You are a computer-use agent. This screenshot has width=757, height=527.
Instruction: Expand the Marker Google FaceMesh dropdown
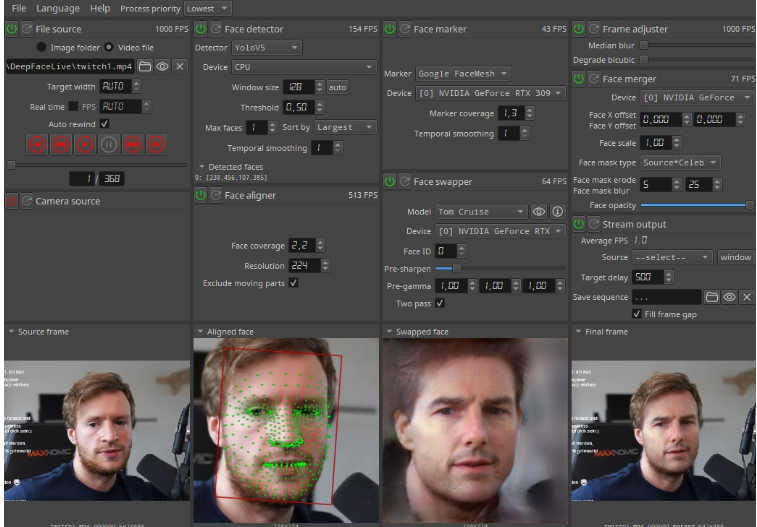coord(463,73)
